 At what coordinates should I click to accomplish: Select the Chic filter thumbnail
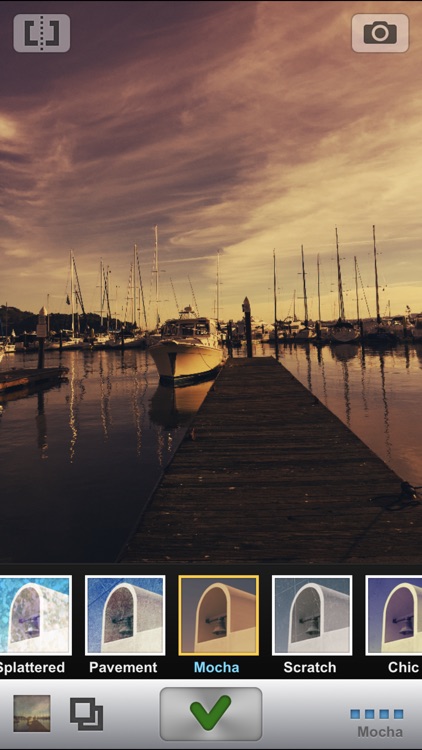click(394, 615)
